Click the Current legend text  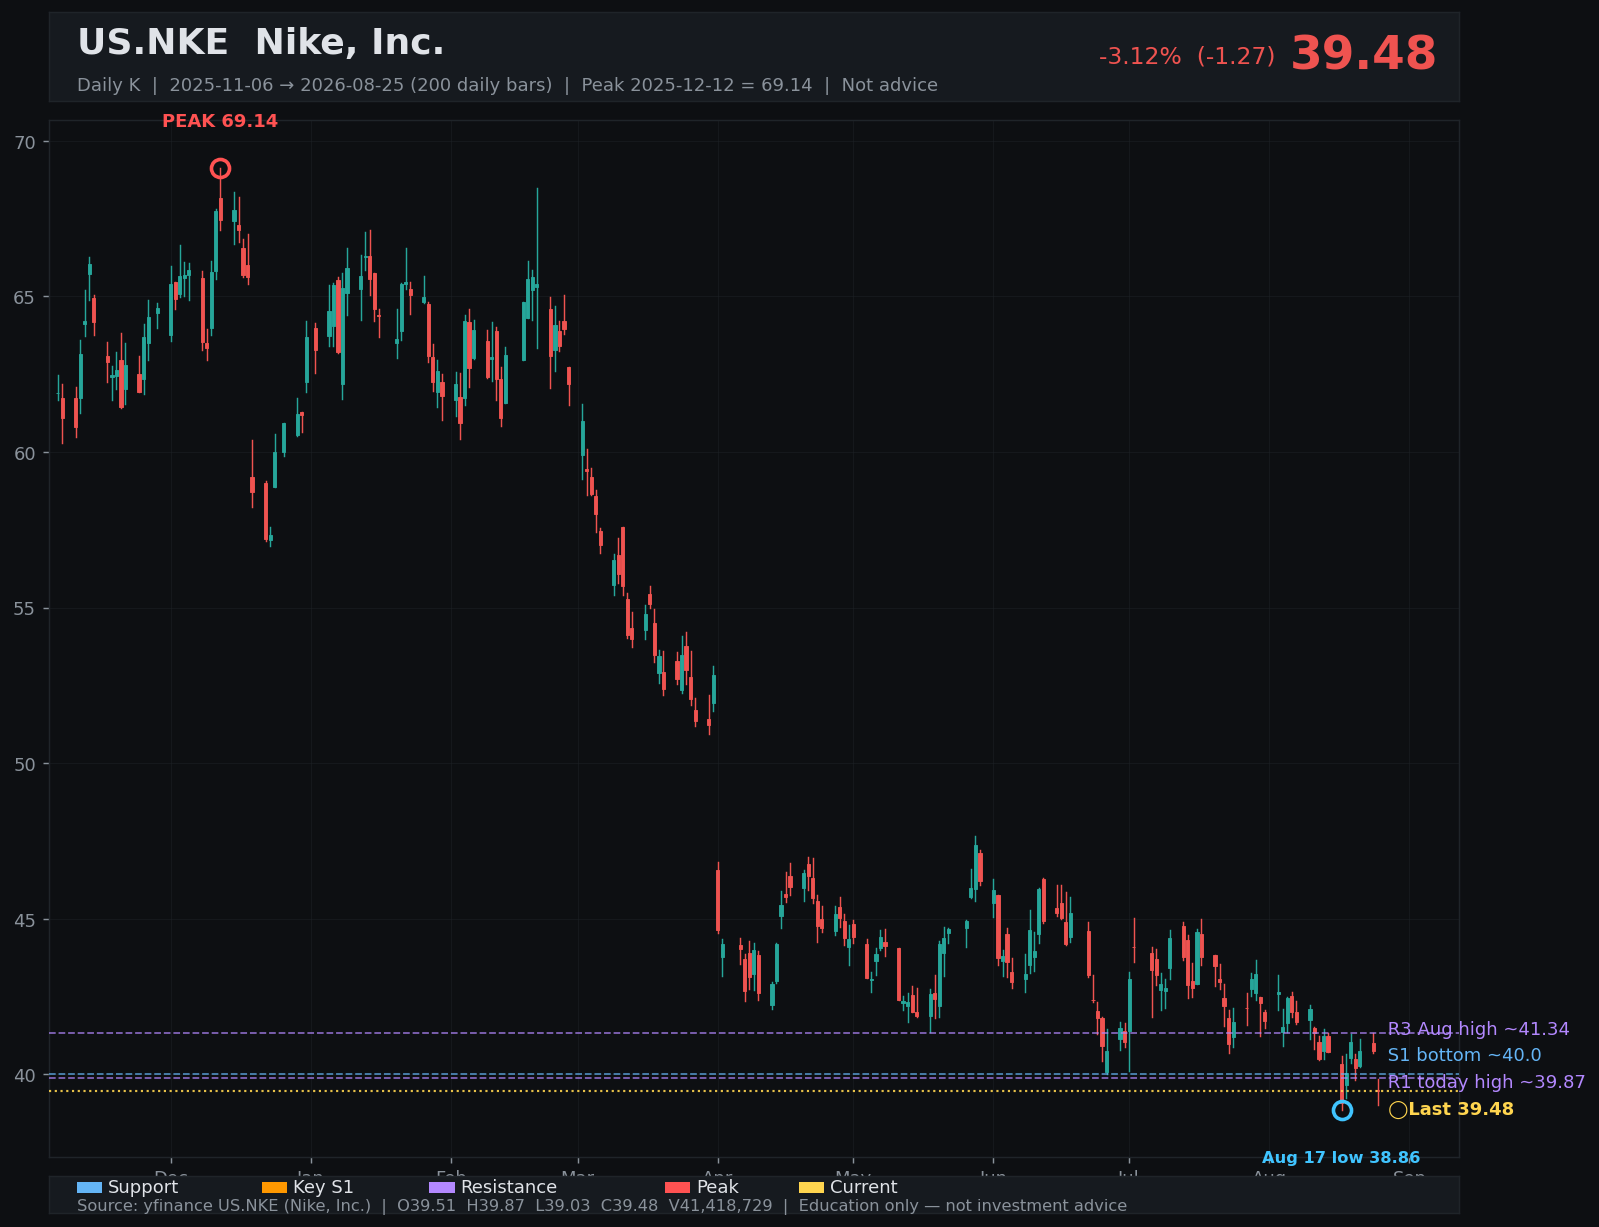pos(863,1187)
